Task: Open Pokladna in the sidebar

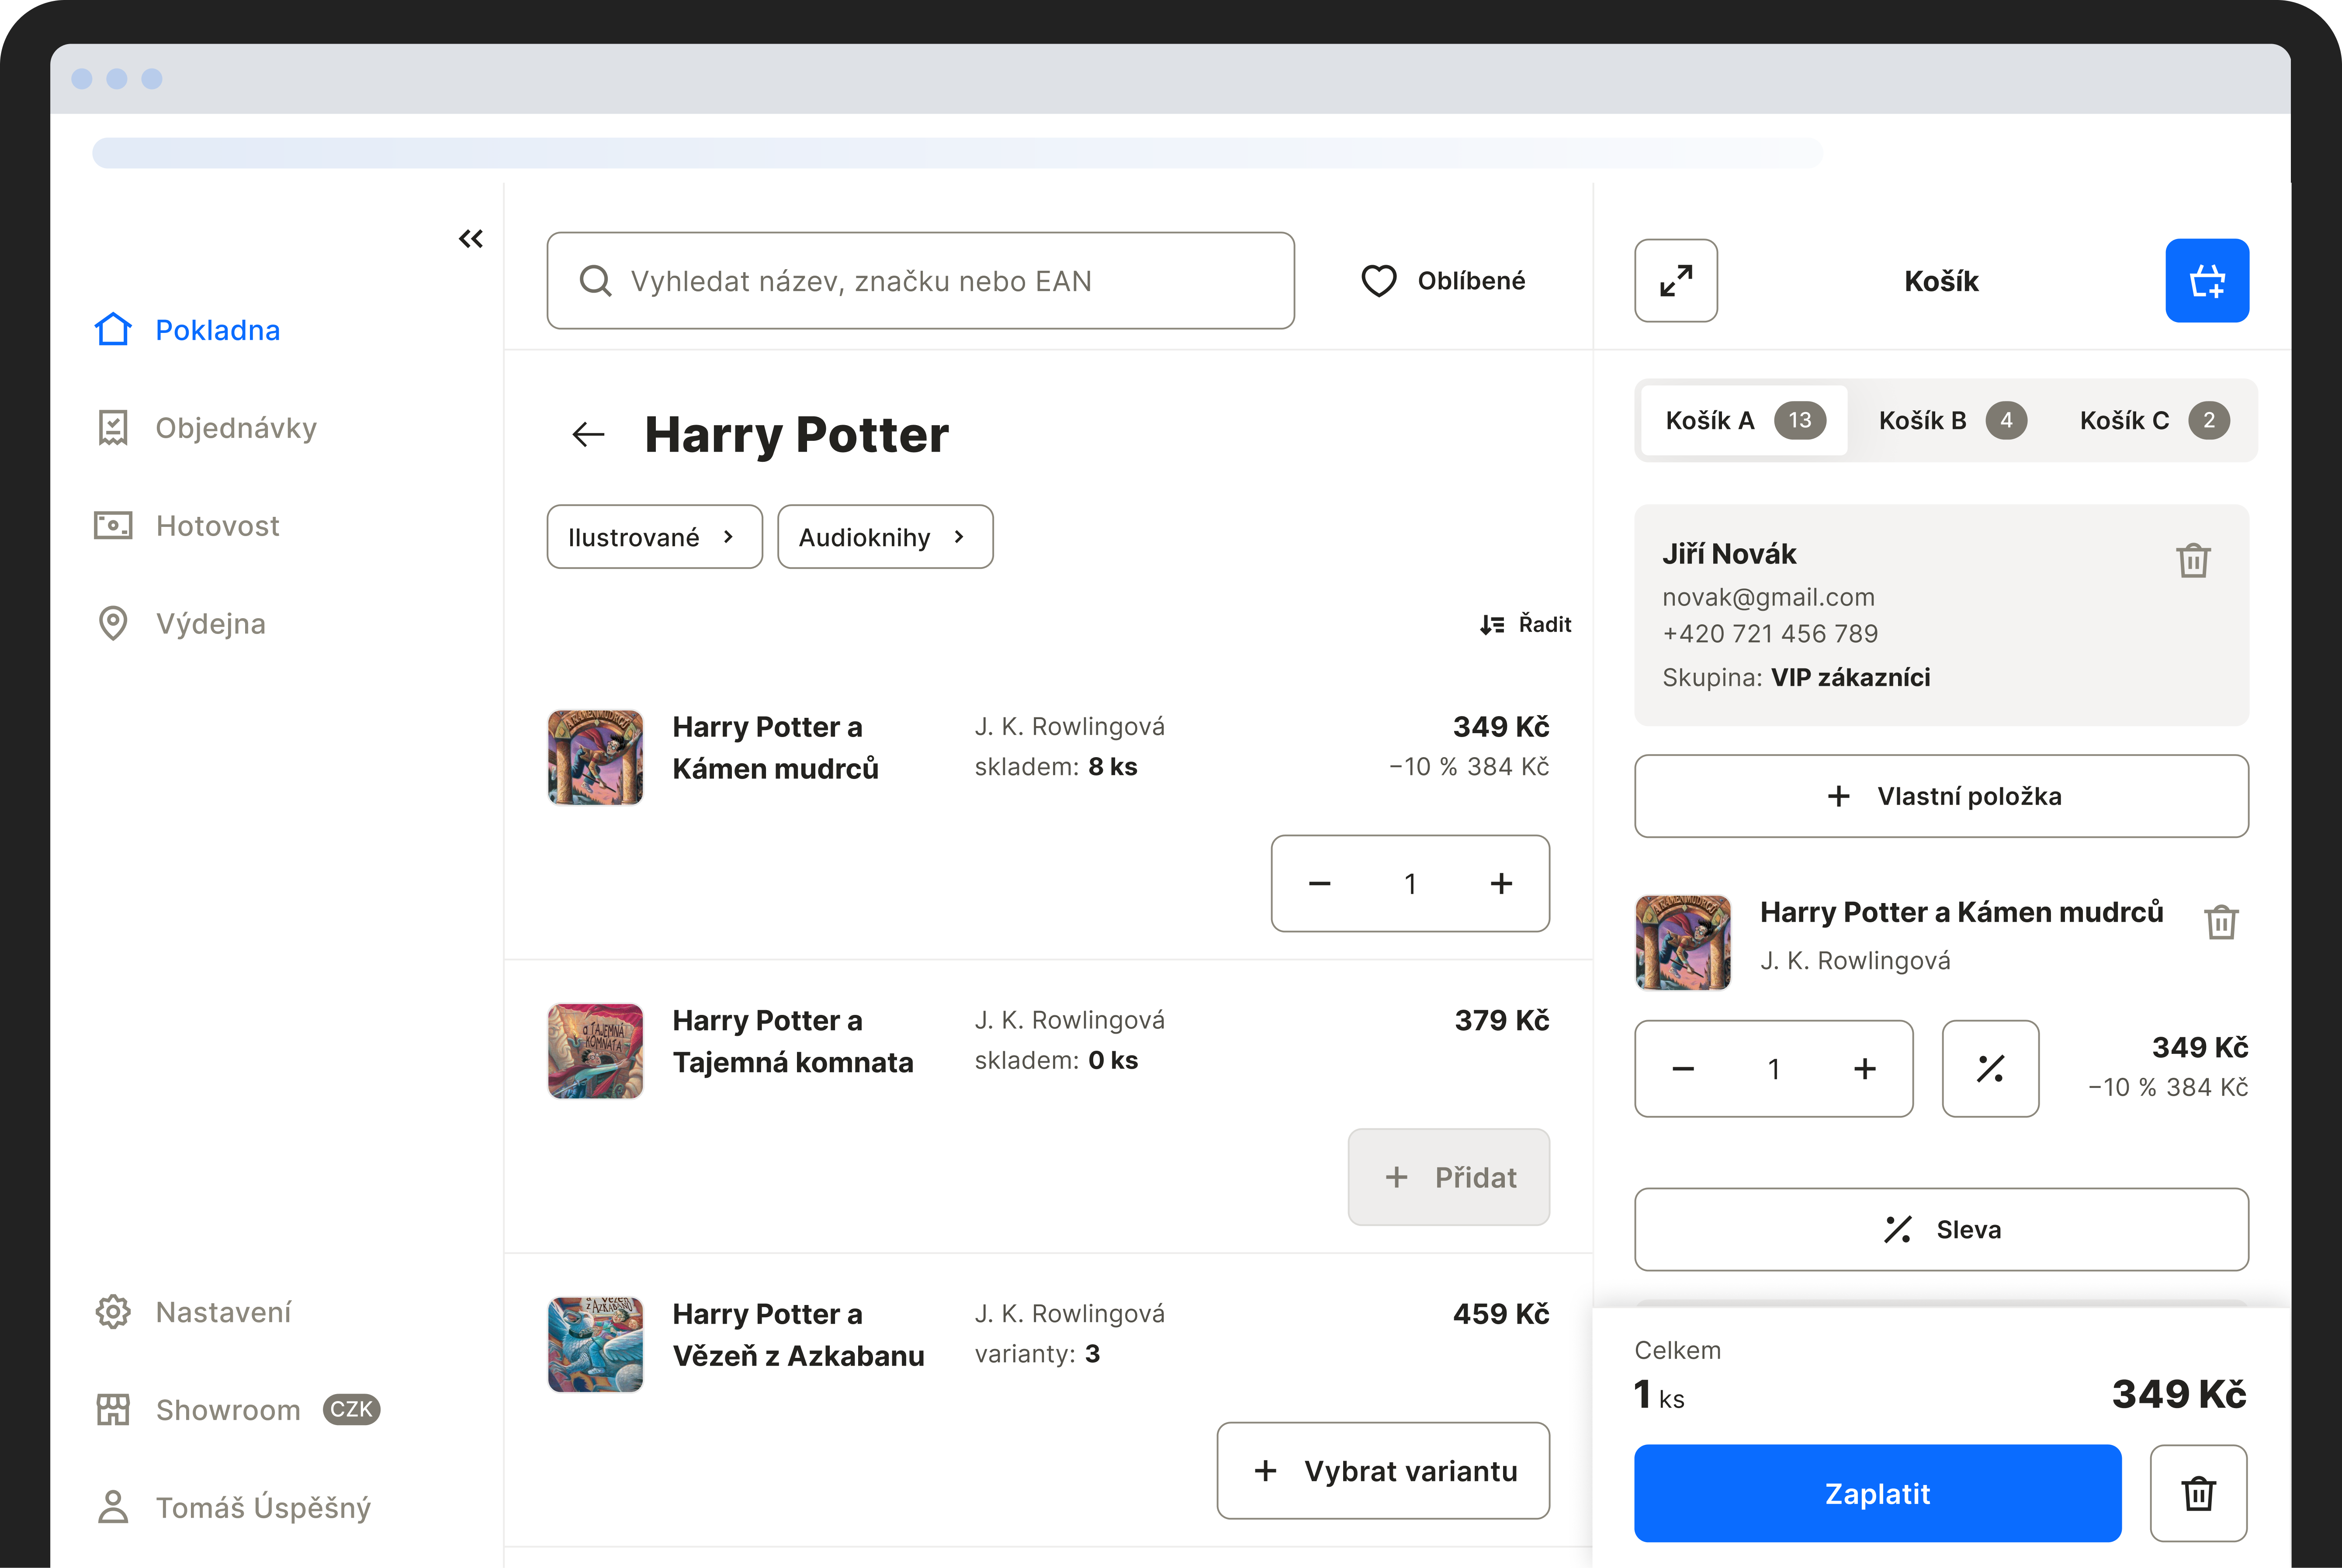Action: click(187, 330)
